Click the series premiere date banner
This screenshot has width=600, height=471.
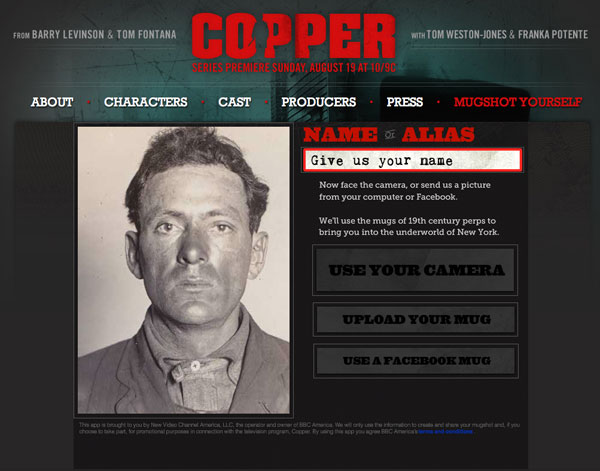tap(293, 68)
